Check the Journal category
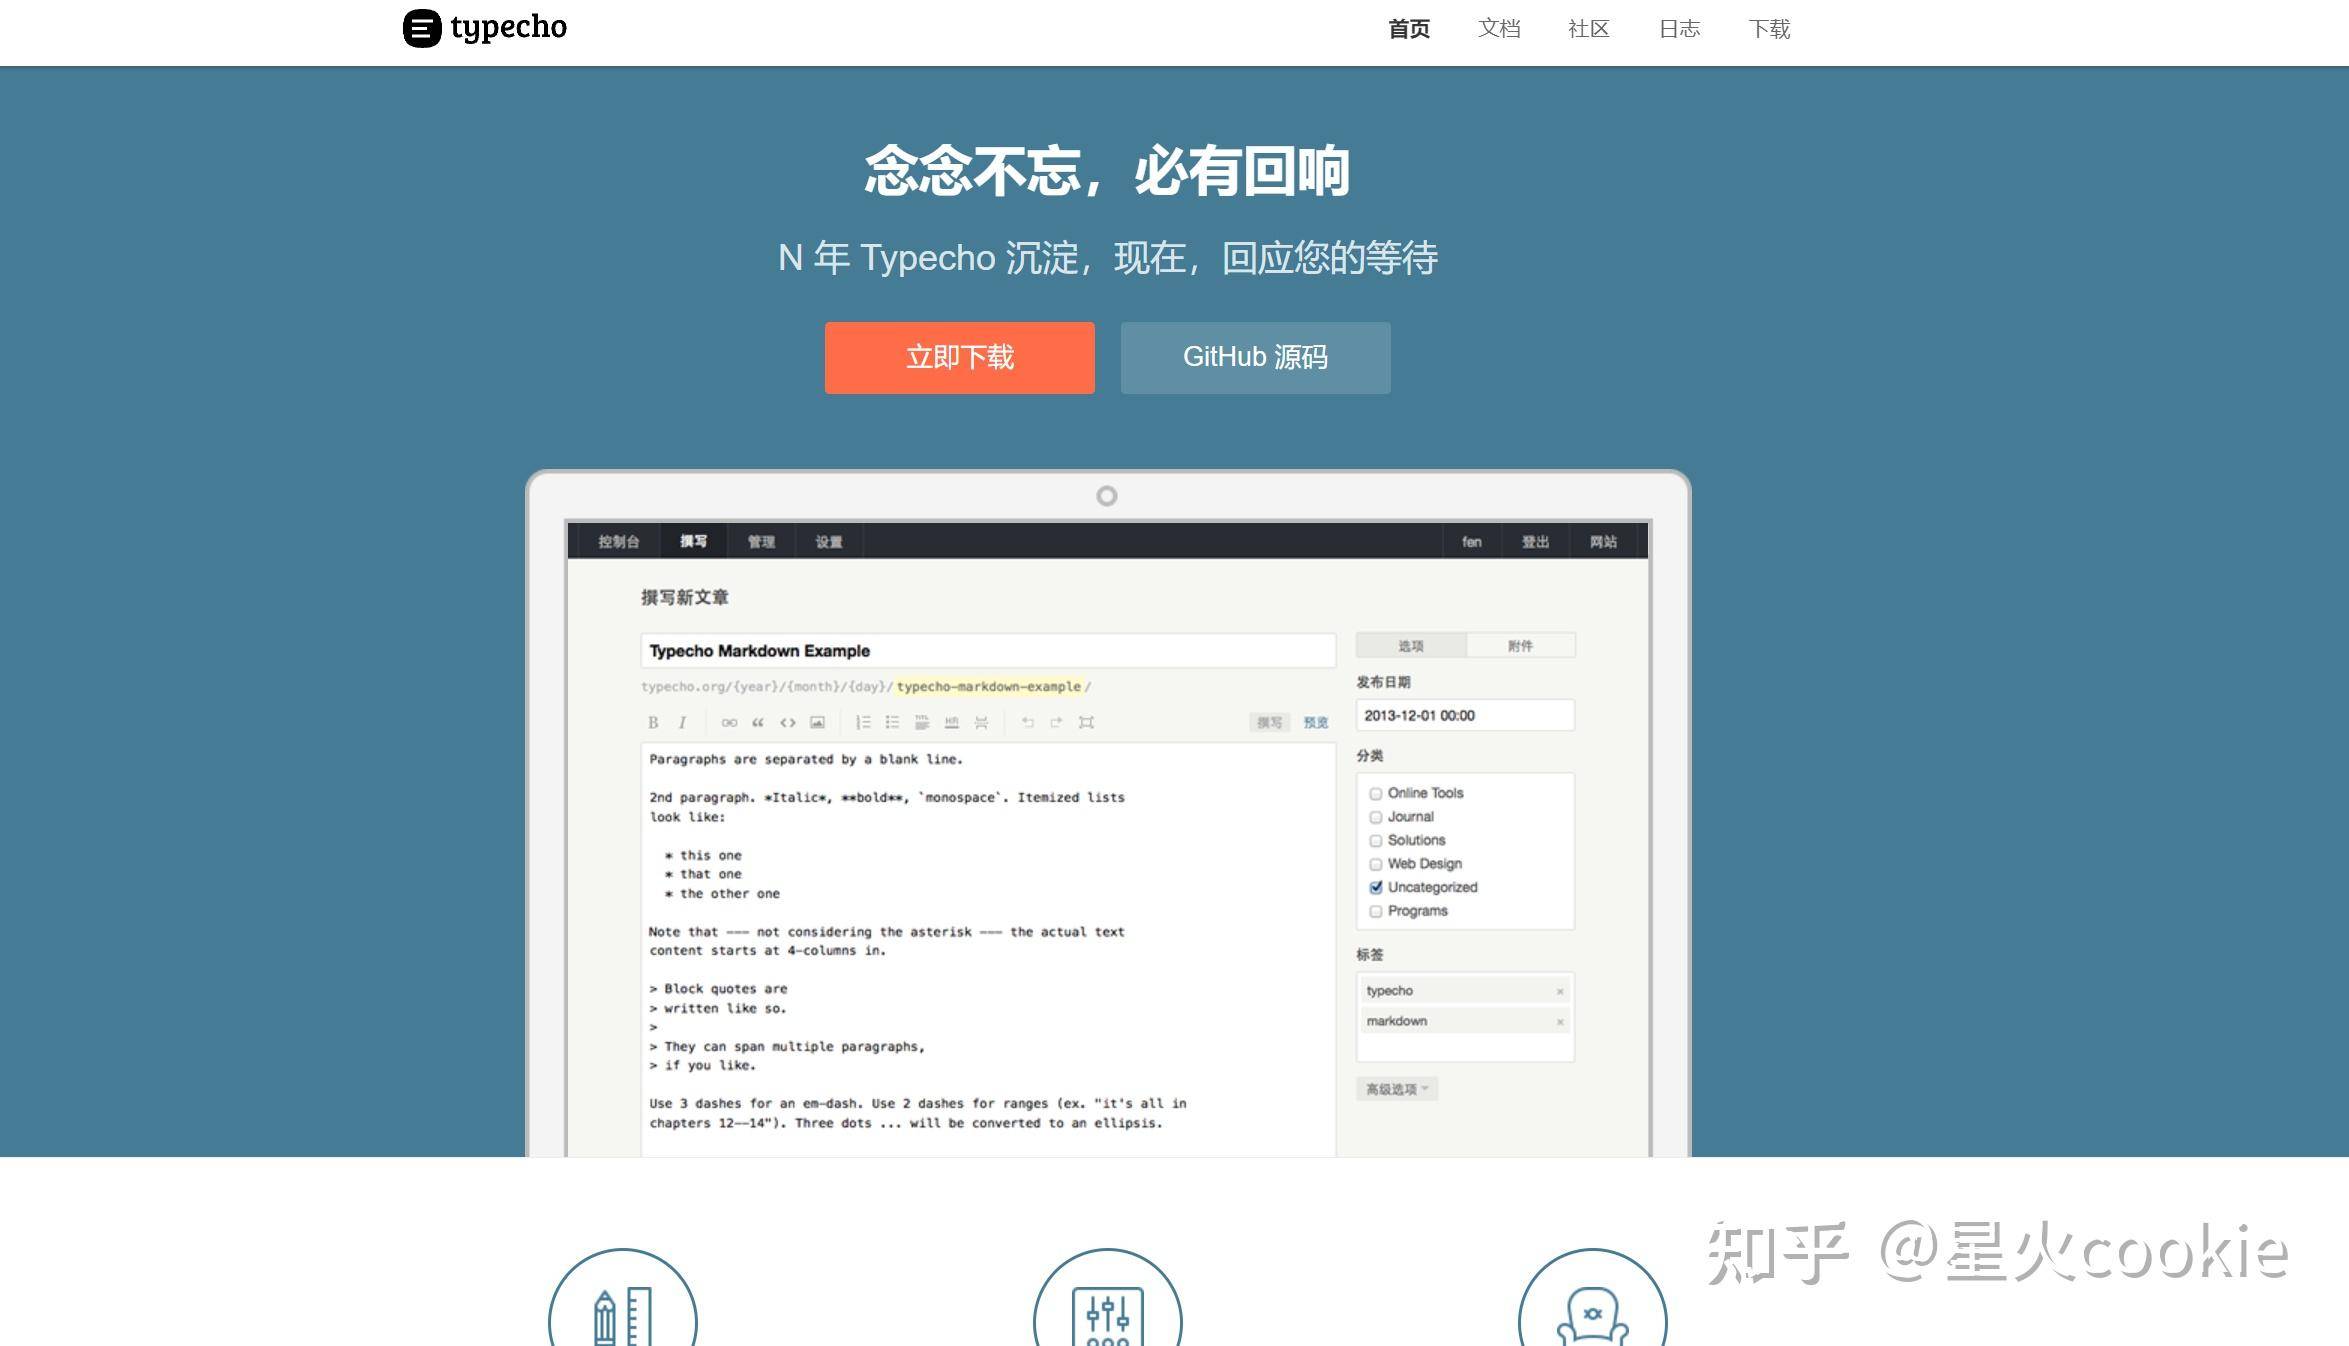This screenshot has width=2349, height=1346. pos(1376,817)
